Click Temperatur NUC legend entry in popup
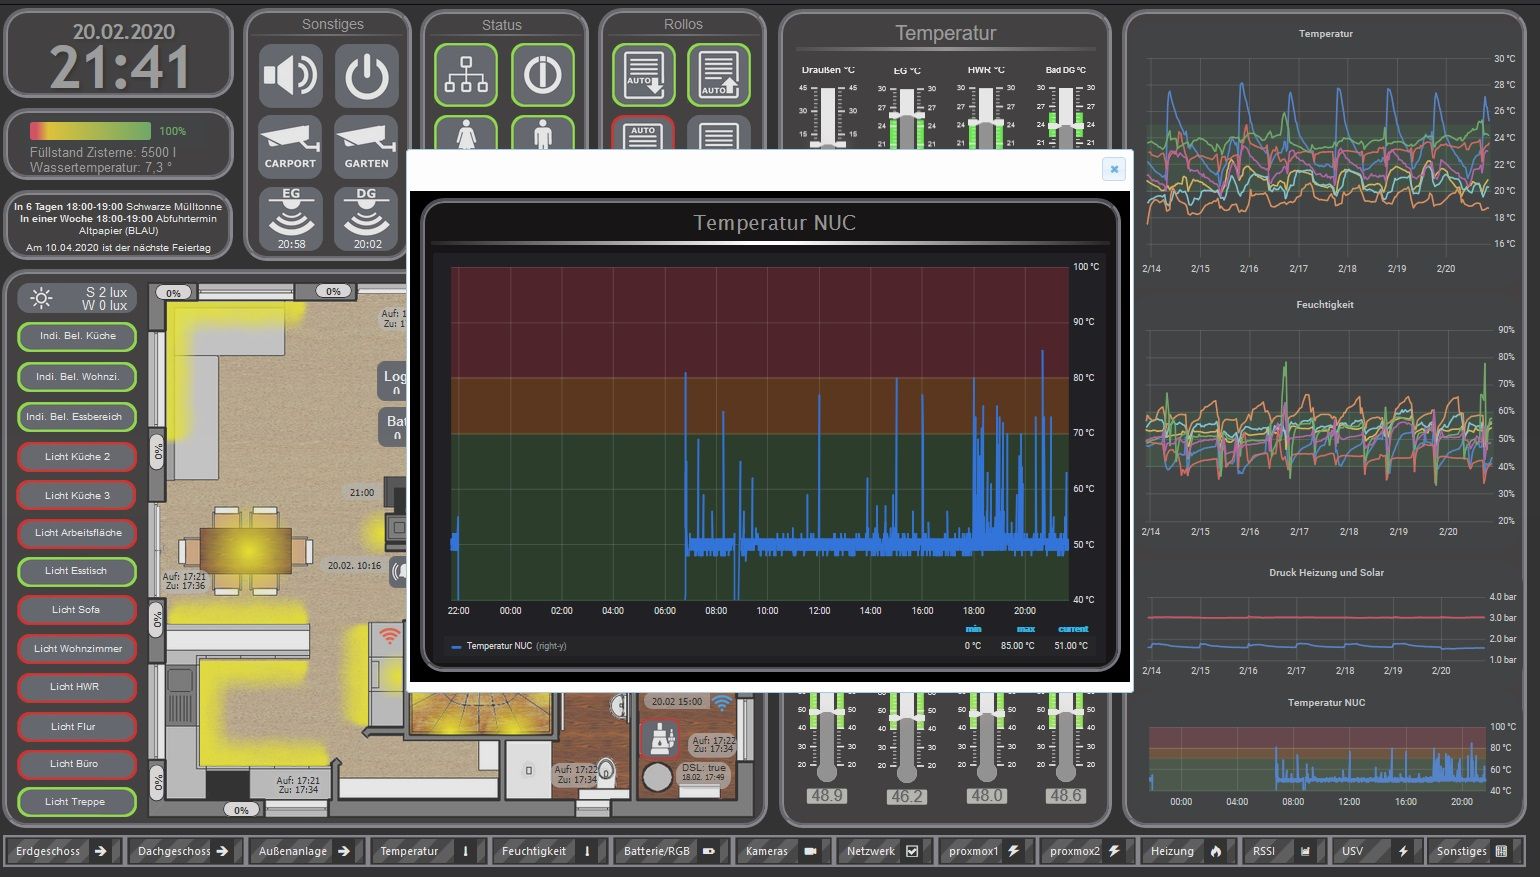 (509, 646)
